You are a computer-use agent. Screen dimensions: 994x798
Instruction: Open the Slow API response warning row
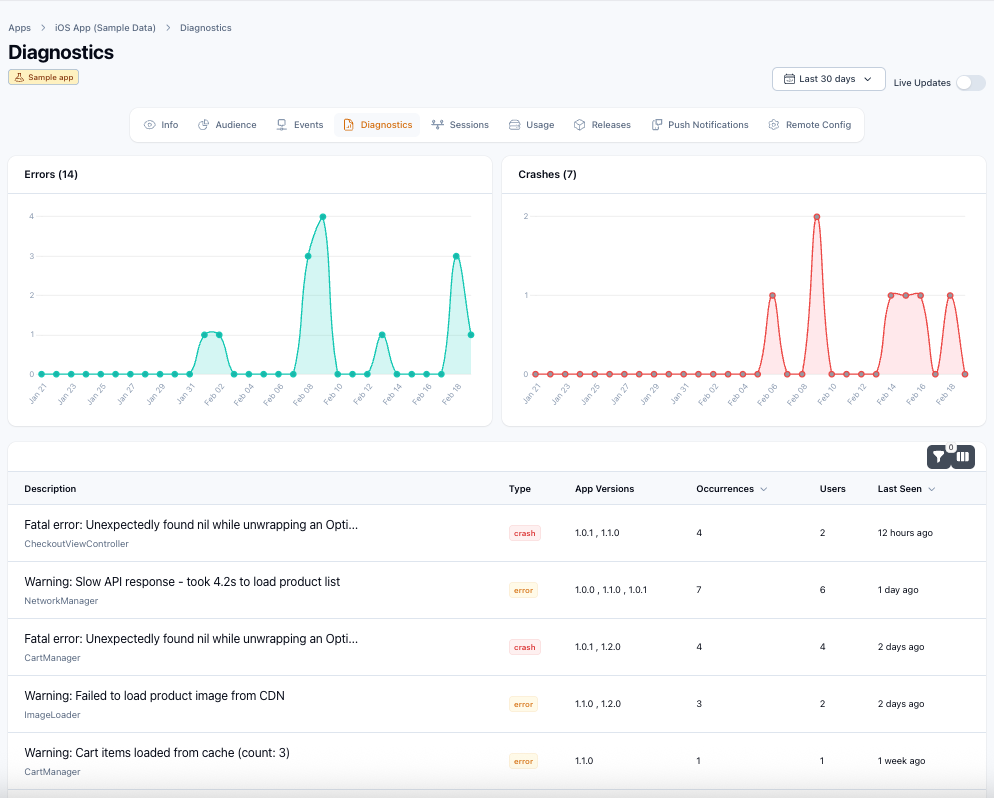[x=182, y=582]
